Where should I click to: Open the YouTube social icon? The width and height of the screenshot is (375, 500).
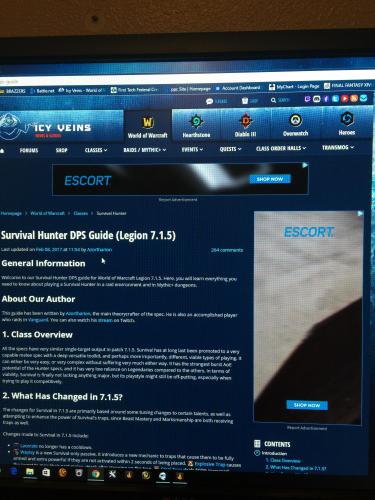[x=345, y=98]
